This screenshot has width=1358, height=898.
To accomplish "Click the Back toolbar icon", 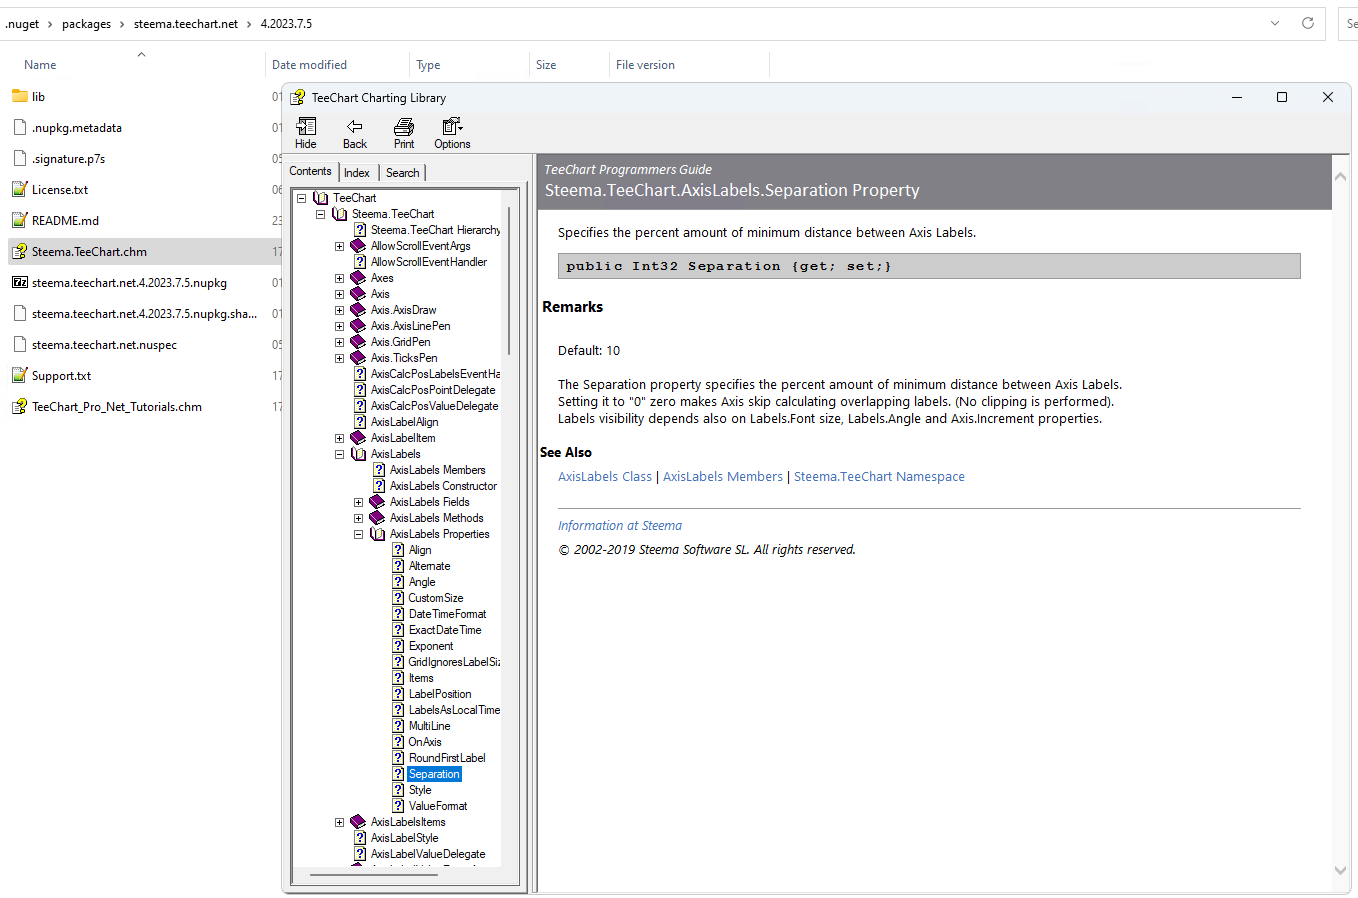I will (x=355, y=127).
